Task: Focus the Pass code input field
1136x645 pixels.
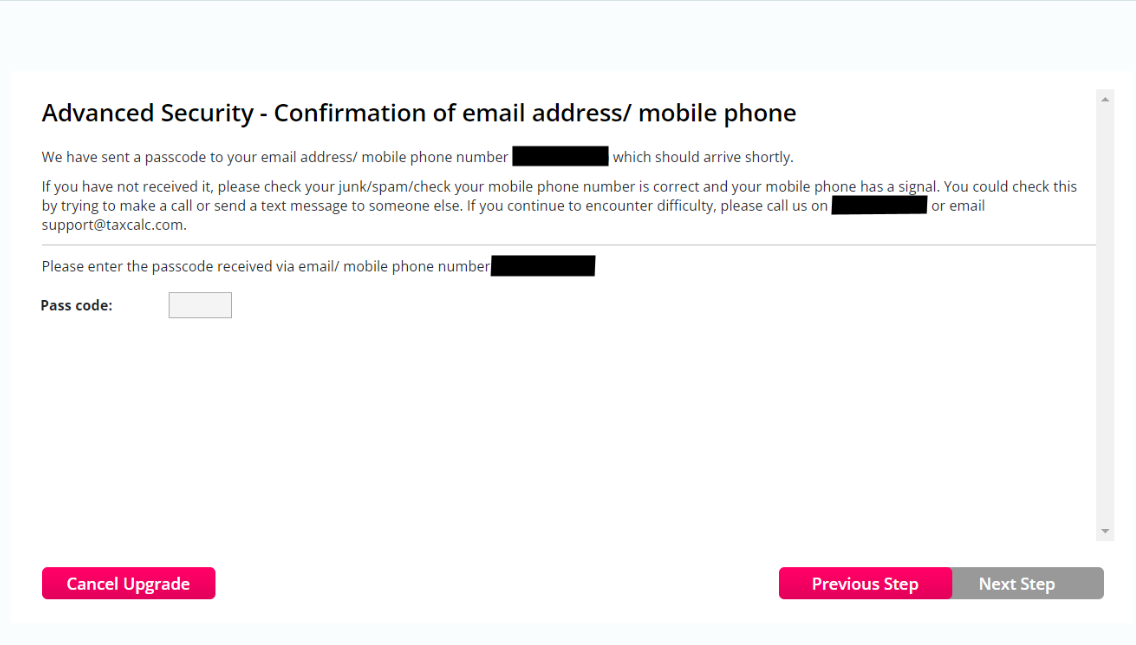Action: coord(200,305)
